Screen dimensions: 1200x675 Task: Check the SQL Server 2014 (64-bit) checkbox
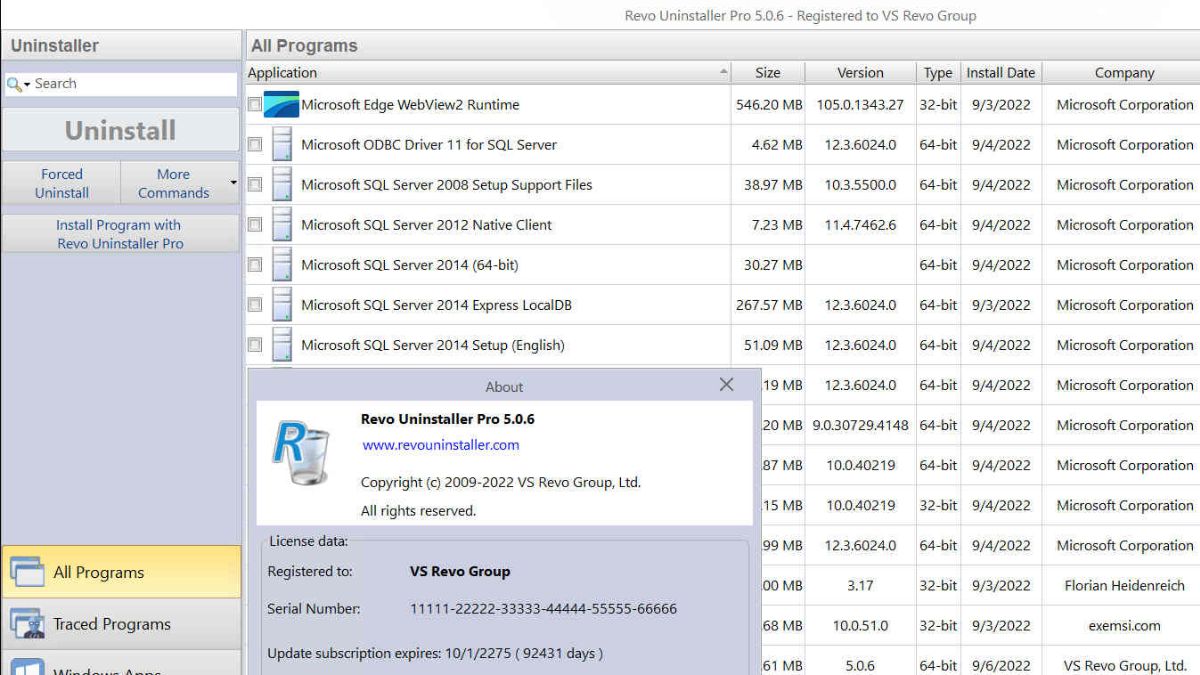[255, 264]
